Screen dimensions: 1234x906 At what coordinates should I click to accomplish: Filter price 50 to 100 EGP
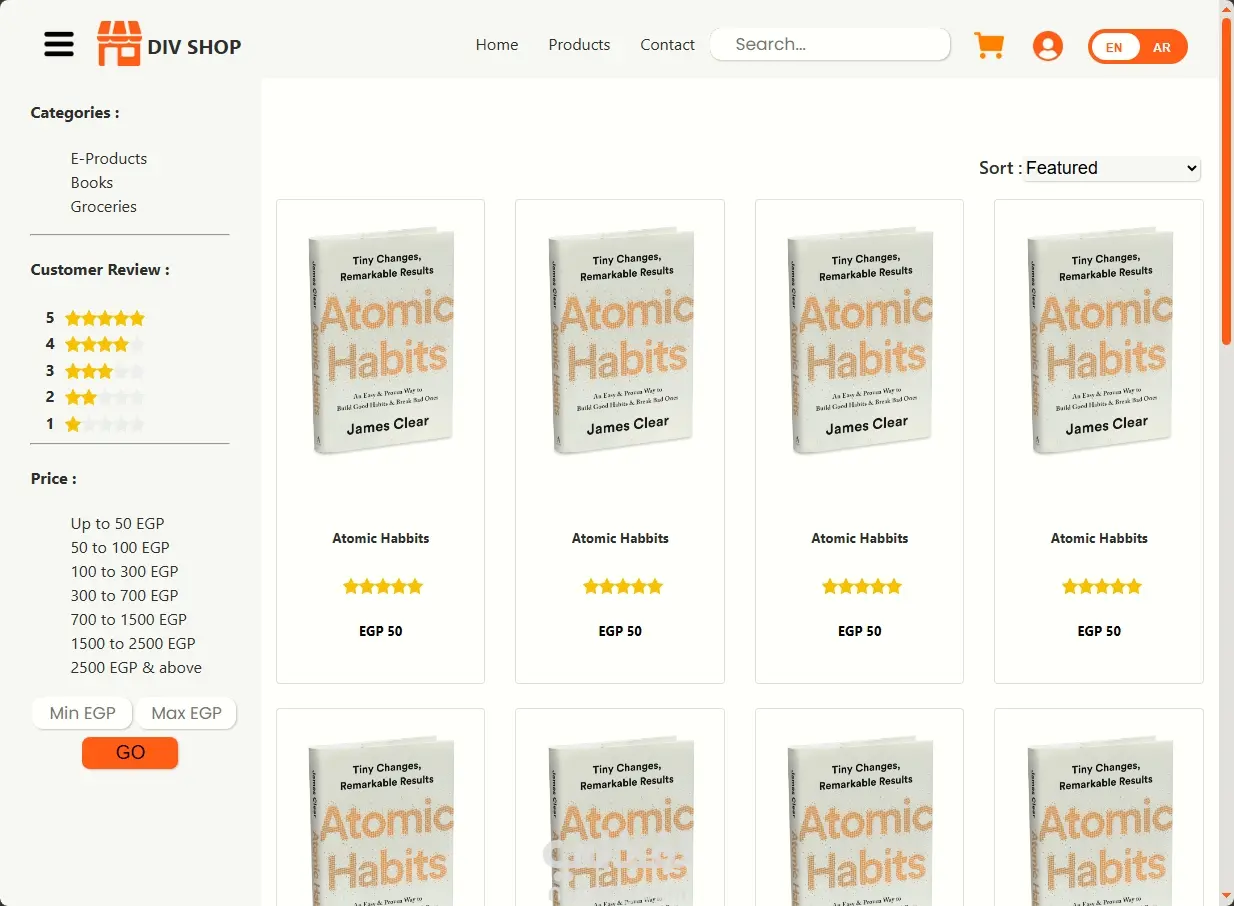[x=120, y=547]
